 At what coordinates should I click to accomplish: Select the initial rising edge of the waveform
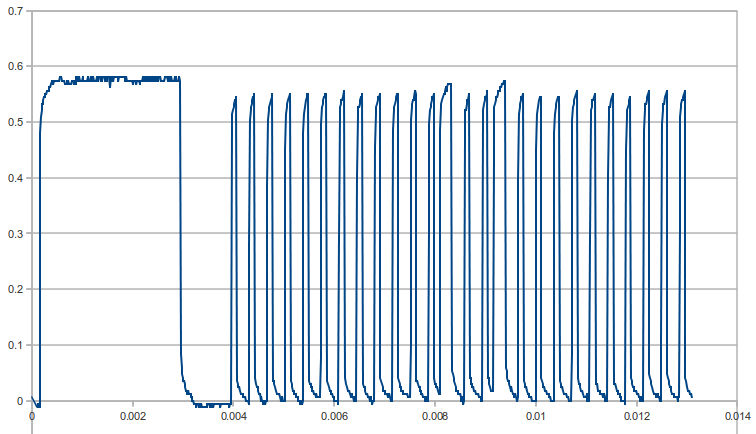click(40, 250)
